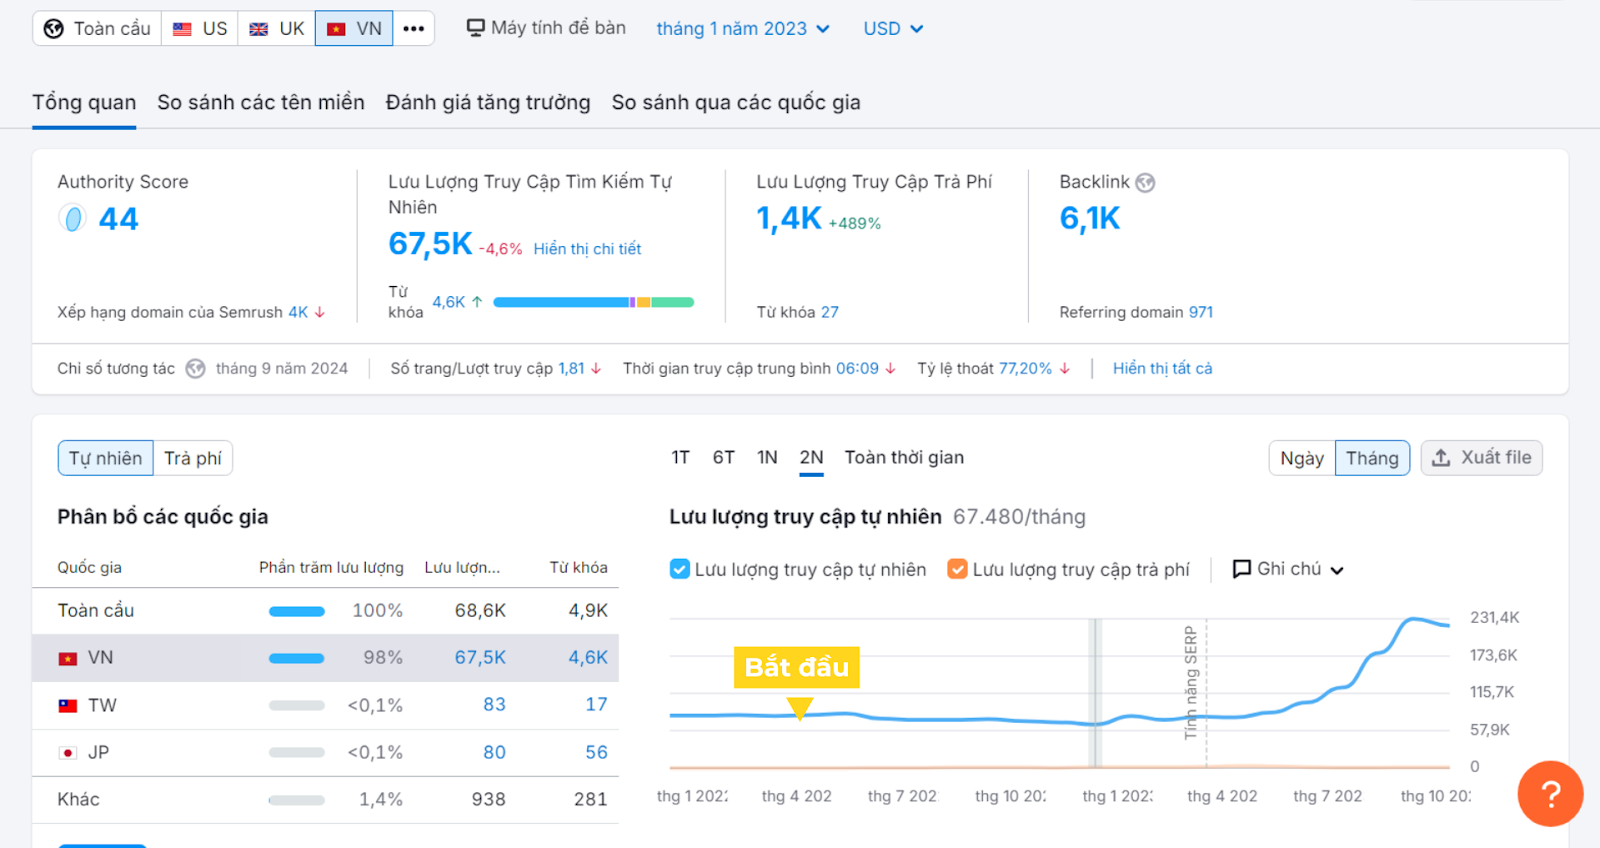This screenshot has height=848, width=1600.
Task: Click Tỷ lệ thoát value 77,20%
Action: [1025, 369]
